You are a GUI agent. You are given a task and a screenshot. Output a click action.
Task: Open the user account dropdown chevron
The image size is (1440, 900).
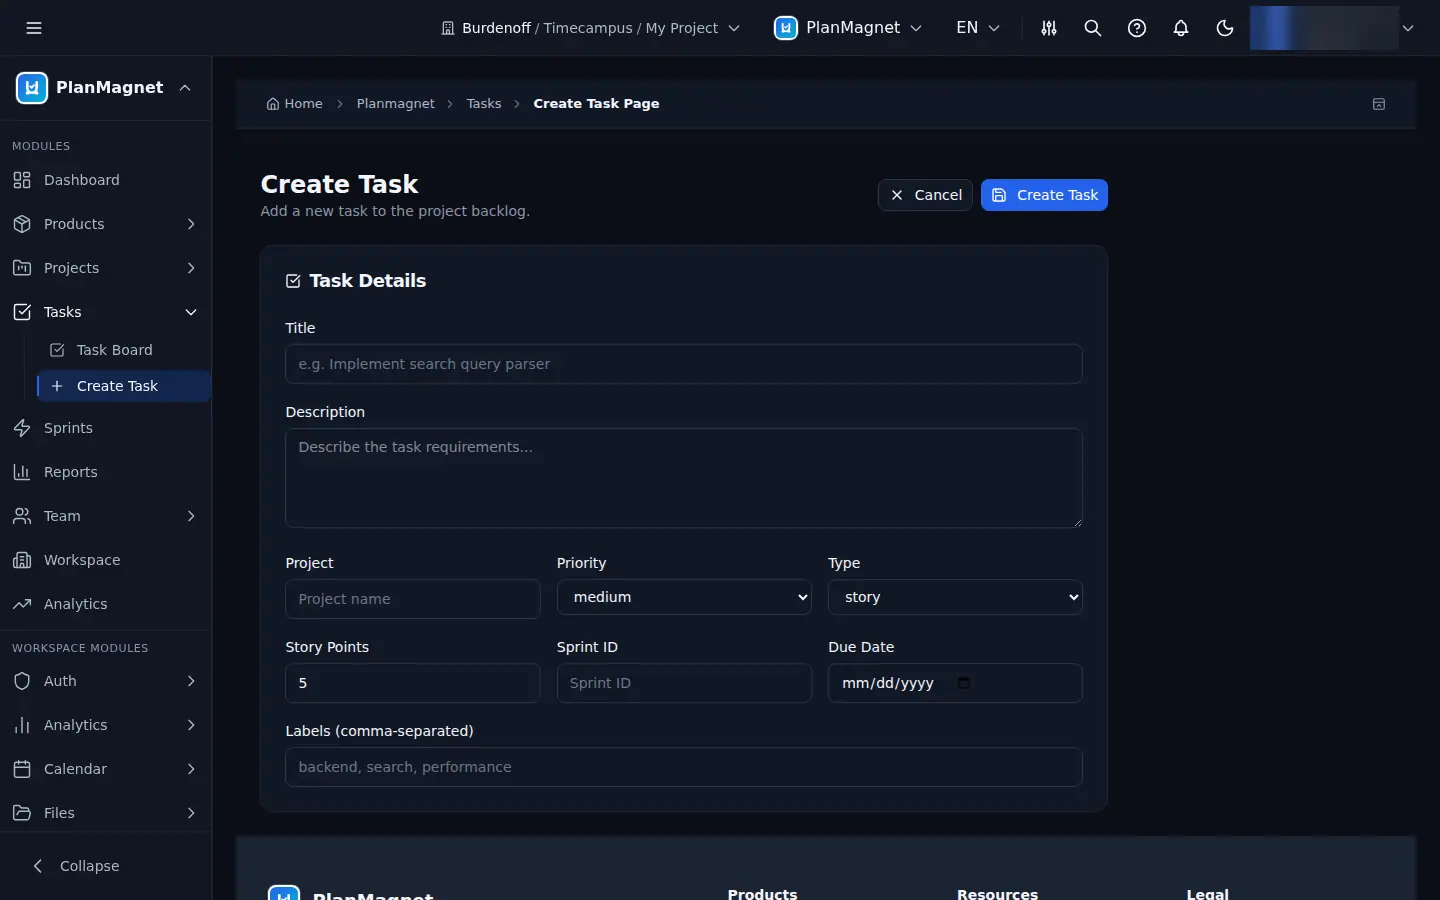tap(1408, 28)
